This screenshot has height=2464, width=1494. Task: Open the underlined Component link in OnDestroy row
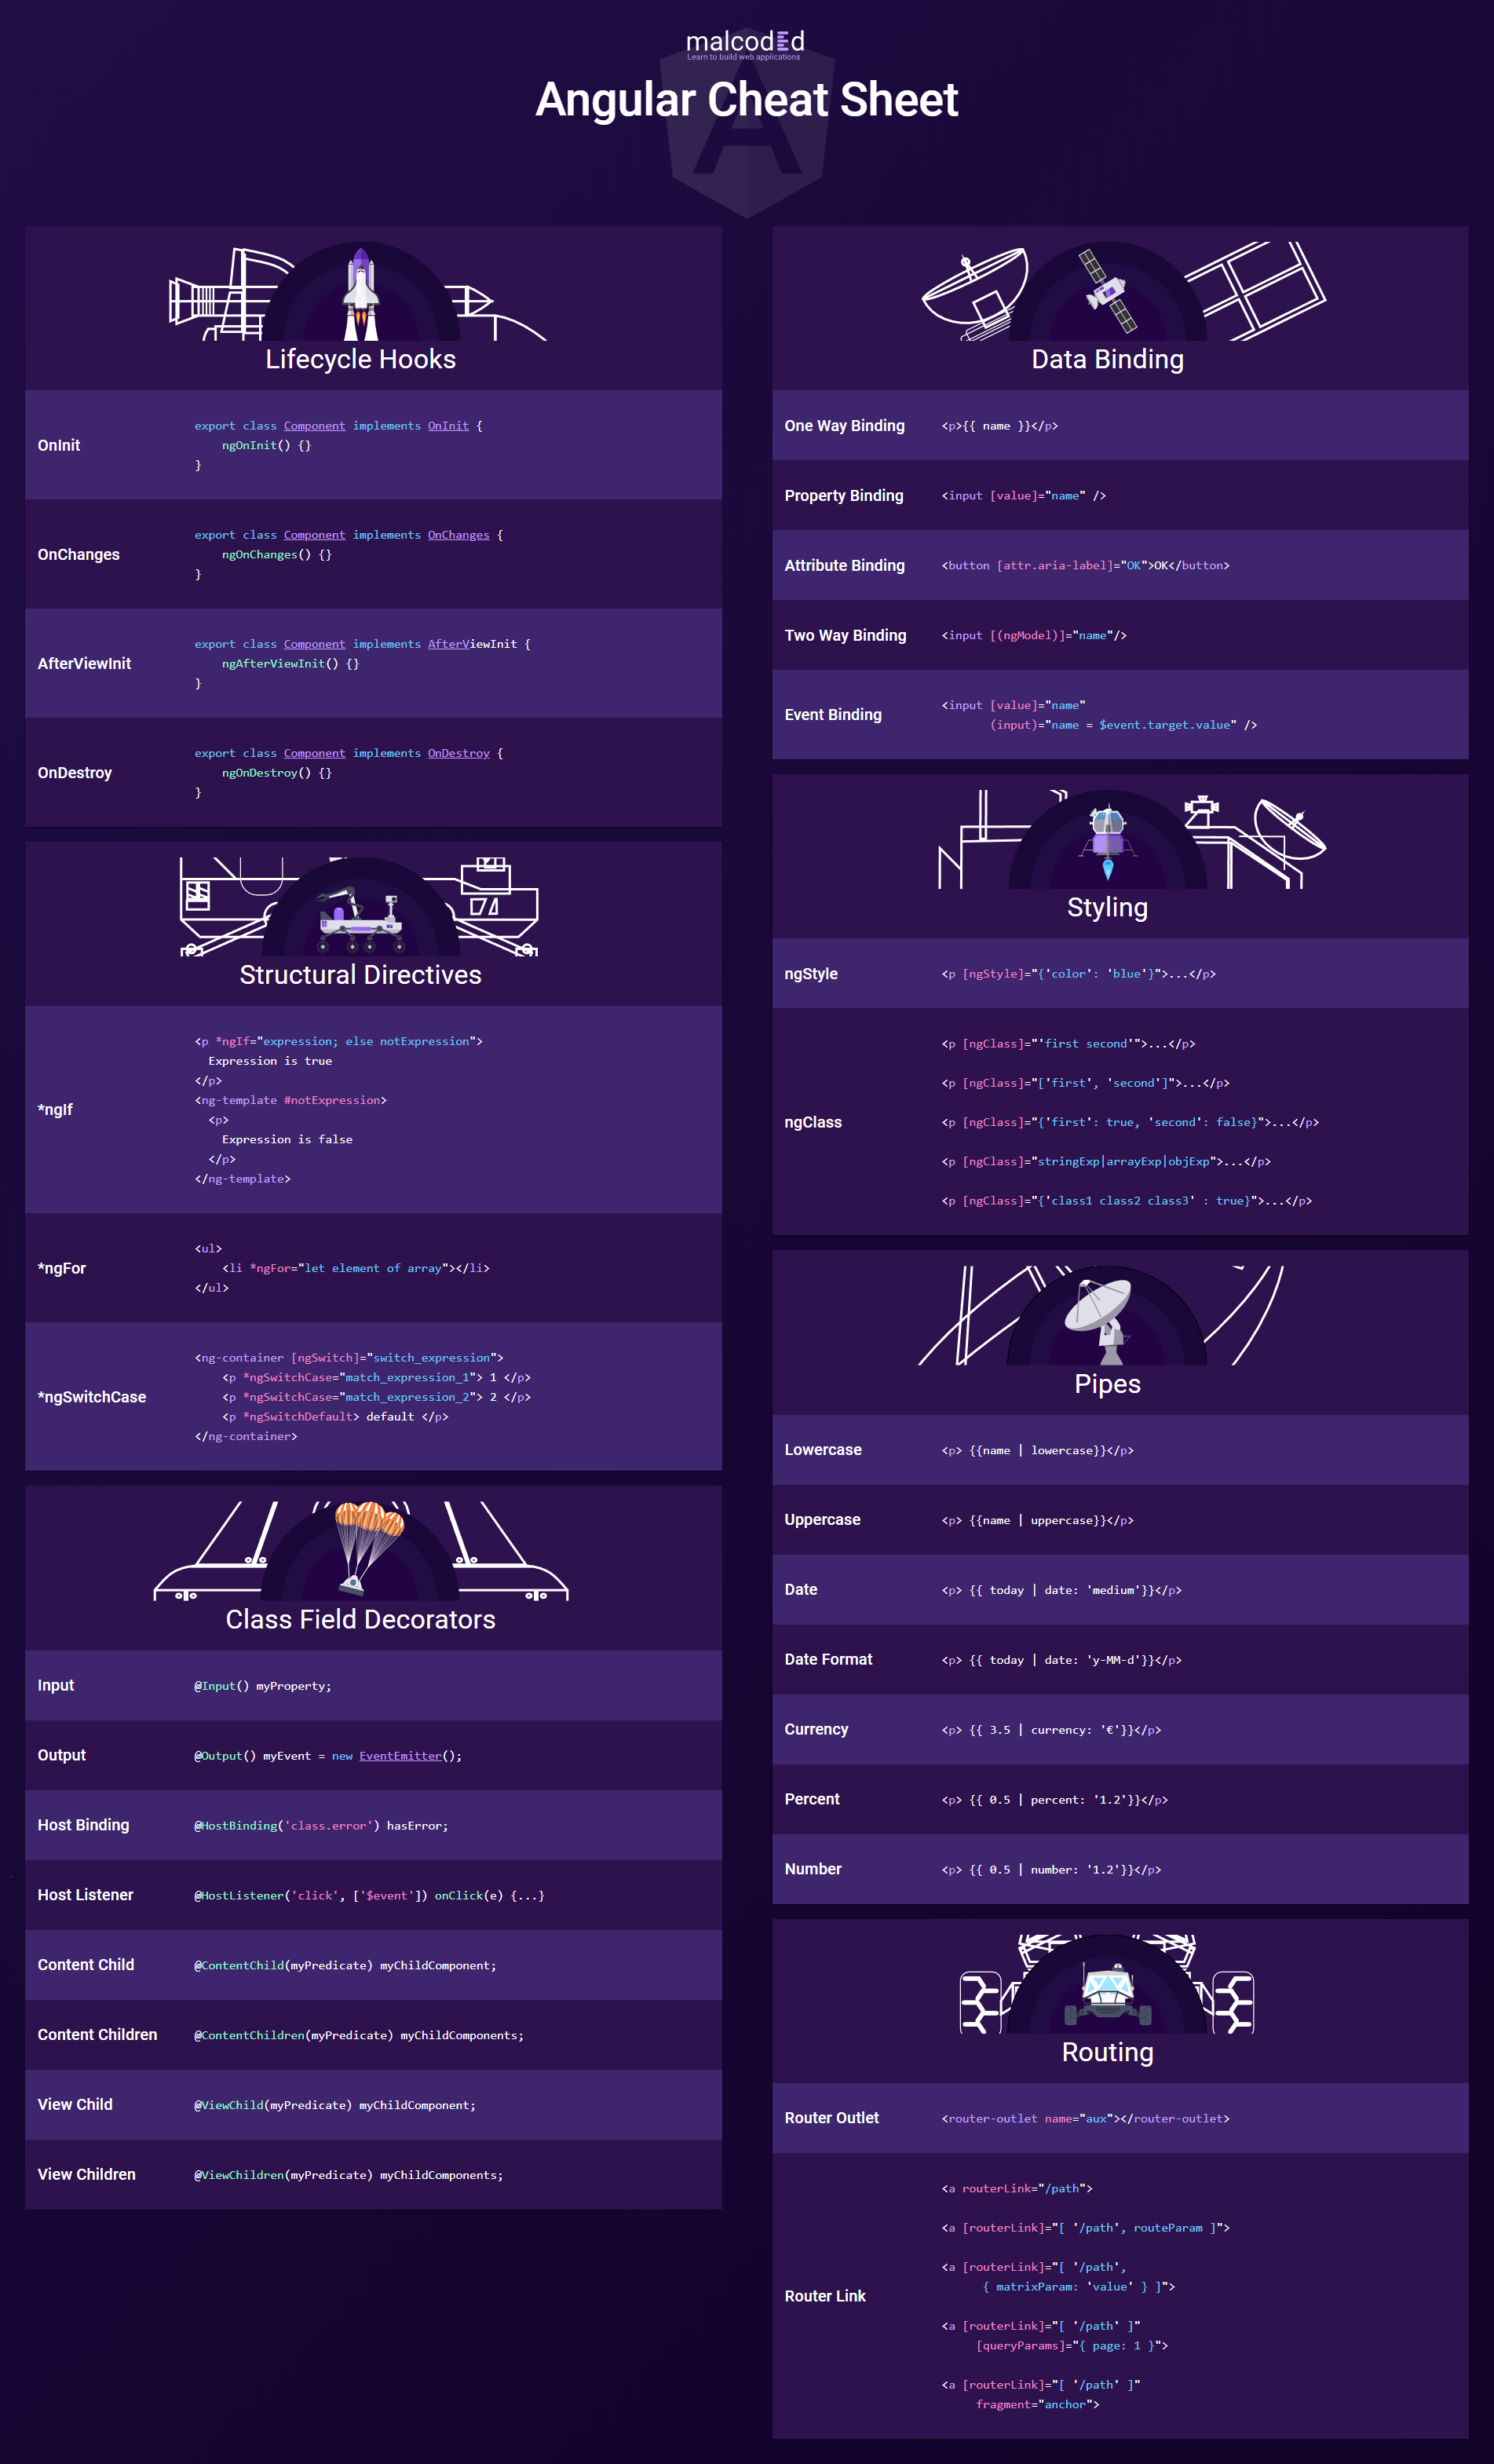tap(314, 753)
